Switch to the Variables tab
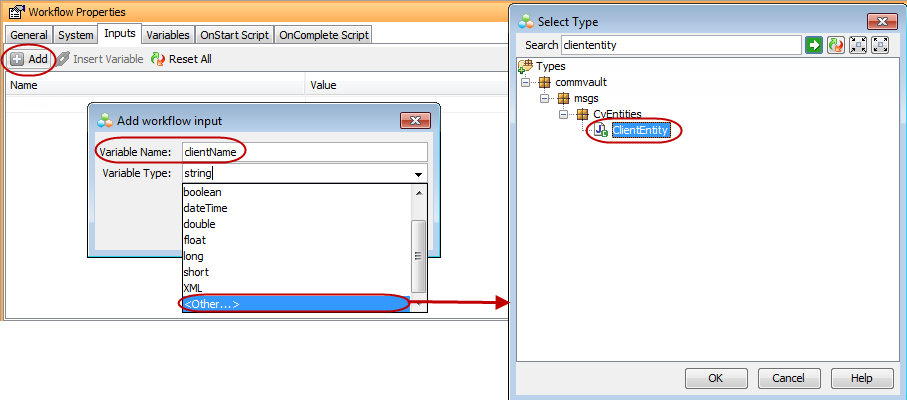Viewport: 907px width, 400px height. click(167, 34)
